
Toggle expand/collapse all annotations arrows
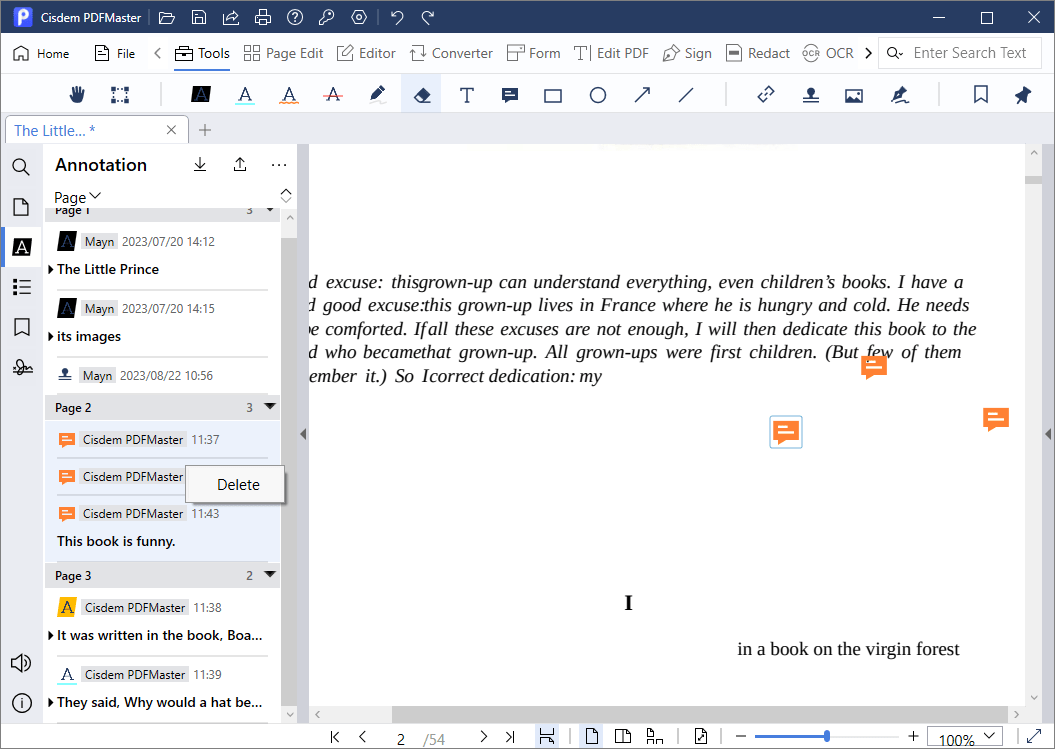pos(286,195)
